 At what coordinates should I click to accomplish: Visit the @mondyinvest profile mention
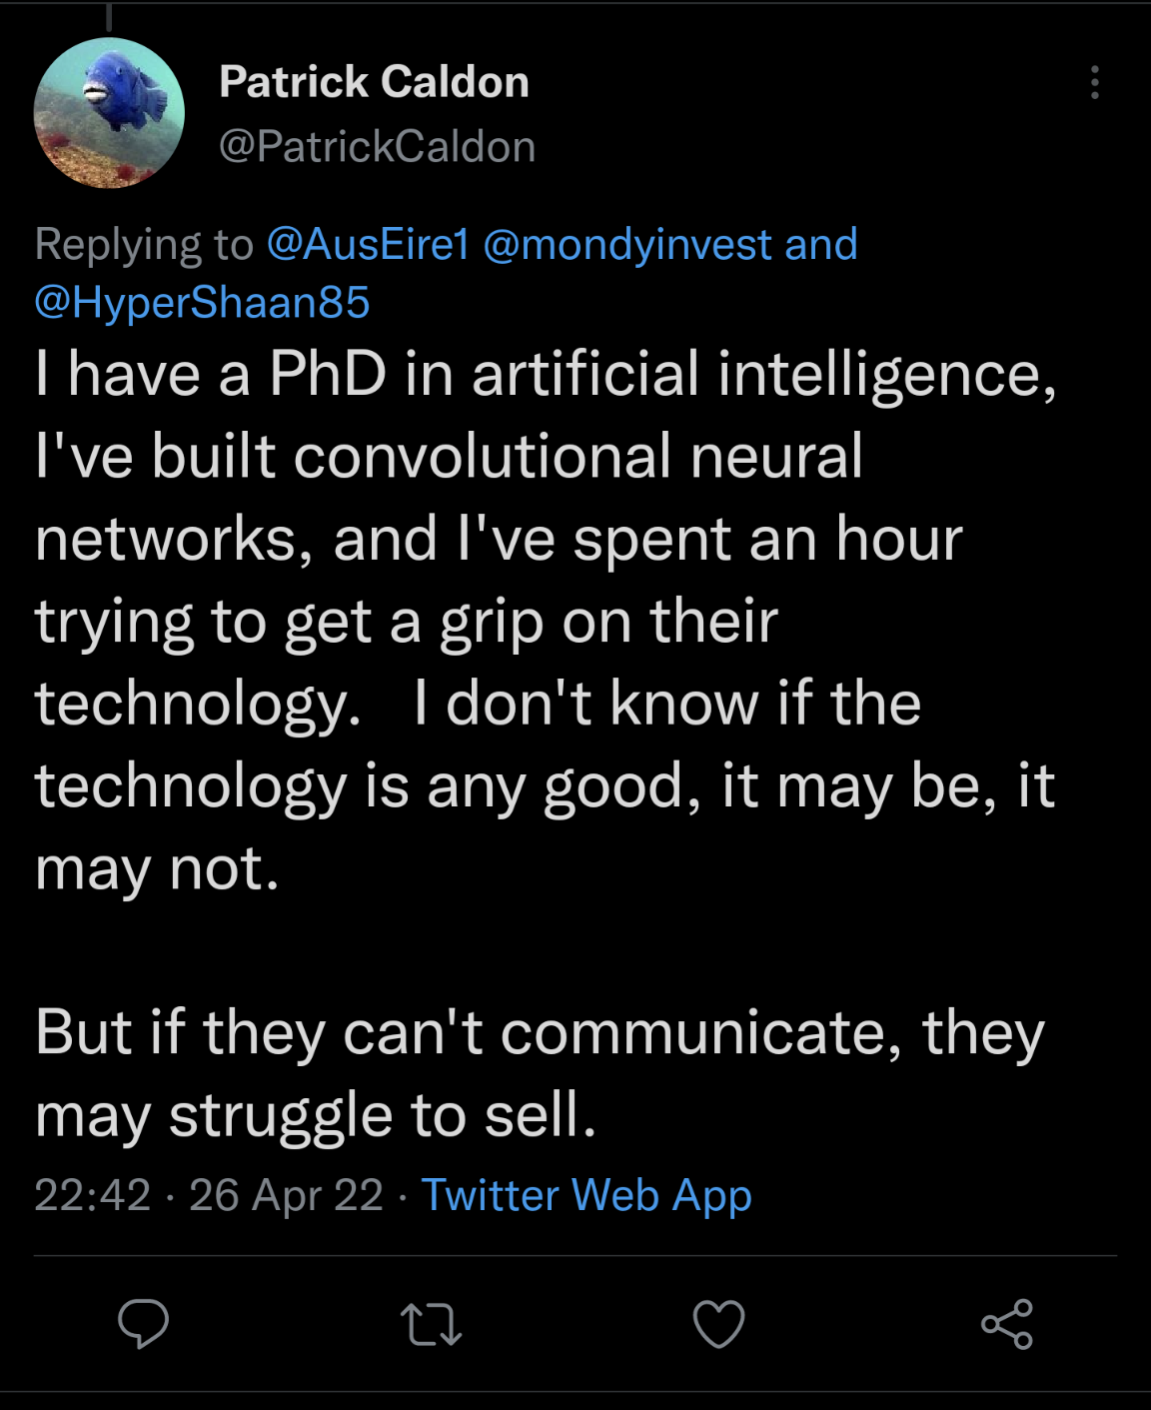coord(627,245)
